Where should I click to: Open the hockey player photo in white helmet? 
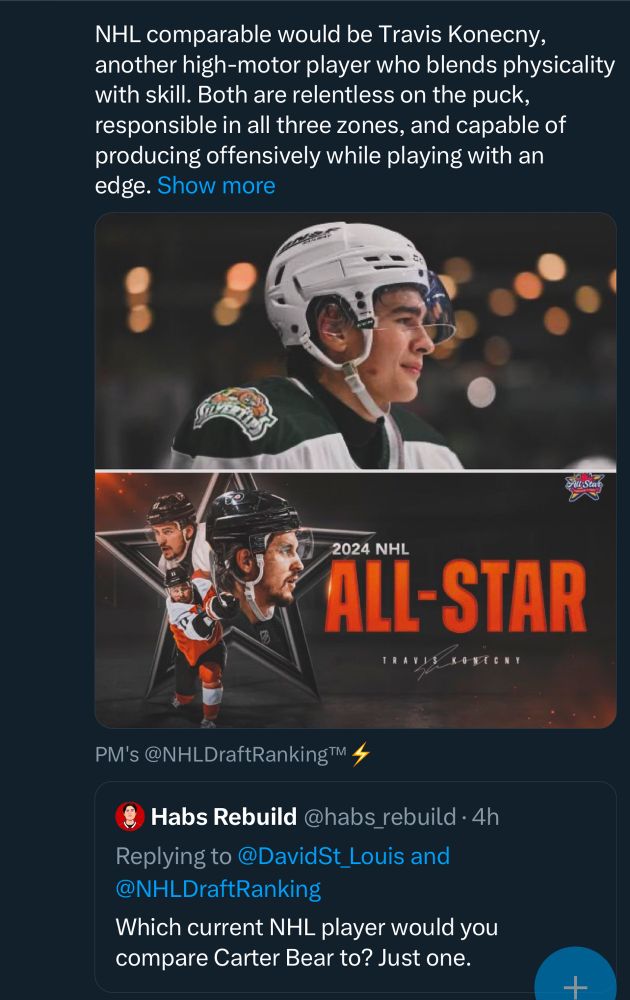point(355,340)
